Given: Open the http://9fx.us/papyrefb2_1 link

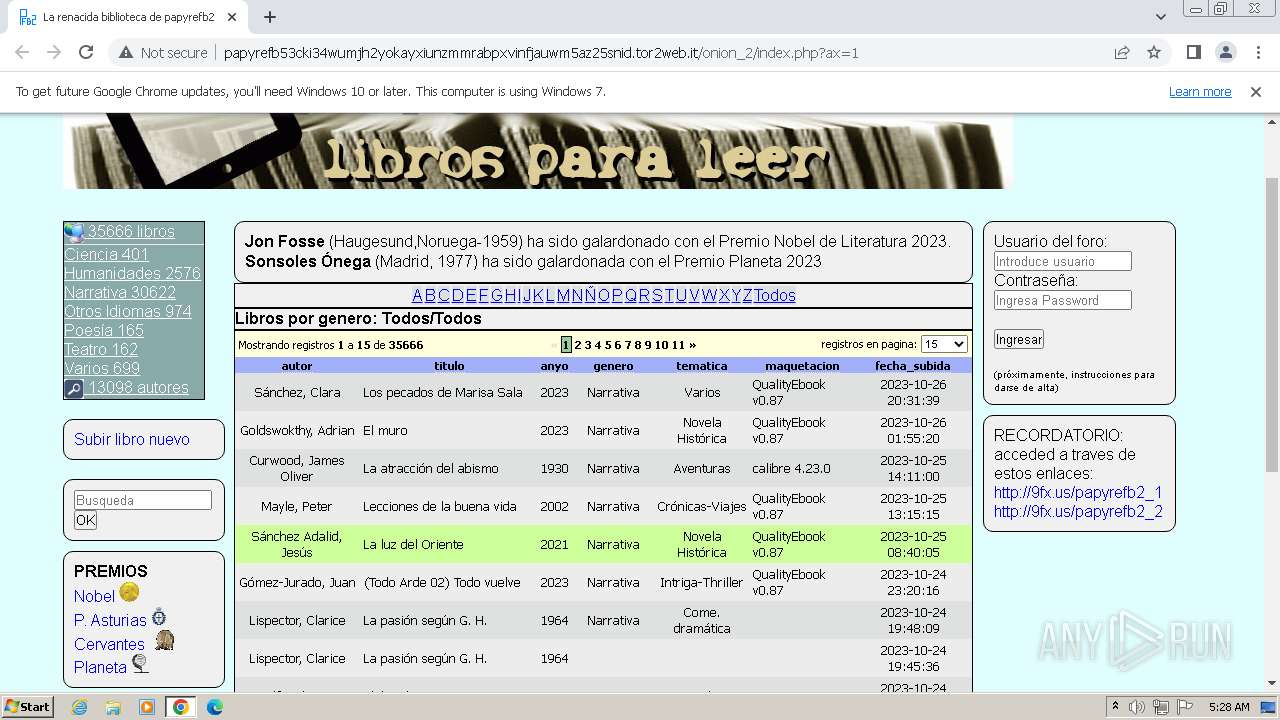Looking at the screenshot, I should 1078,492.
